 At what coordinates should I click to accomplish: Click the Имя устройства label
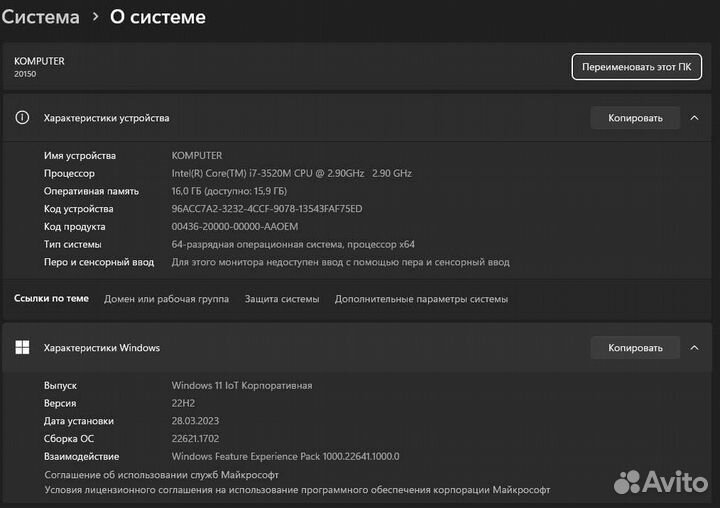80,156
